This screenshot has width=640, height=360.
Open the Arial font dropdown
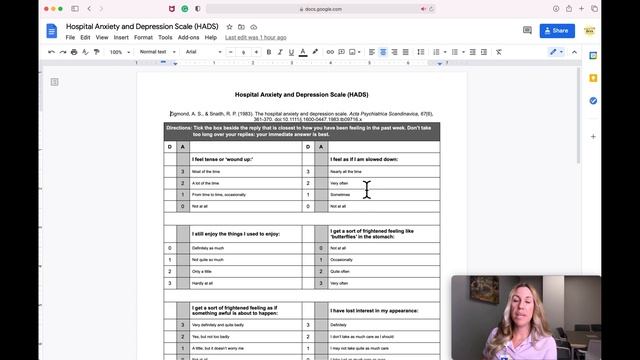pos(203,52)
